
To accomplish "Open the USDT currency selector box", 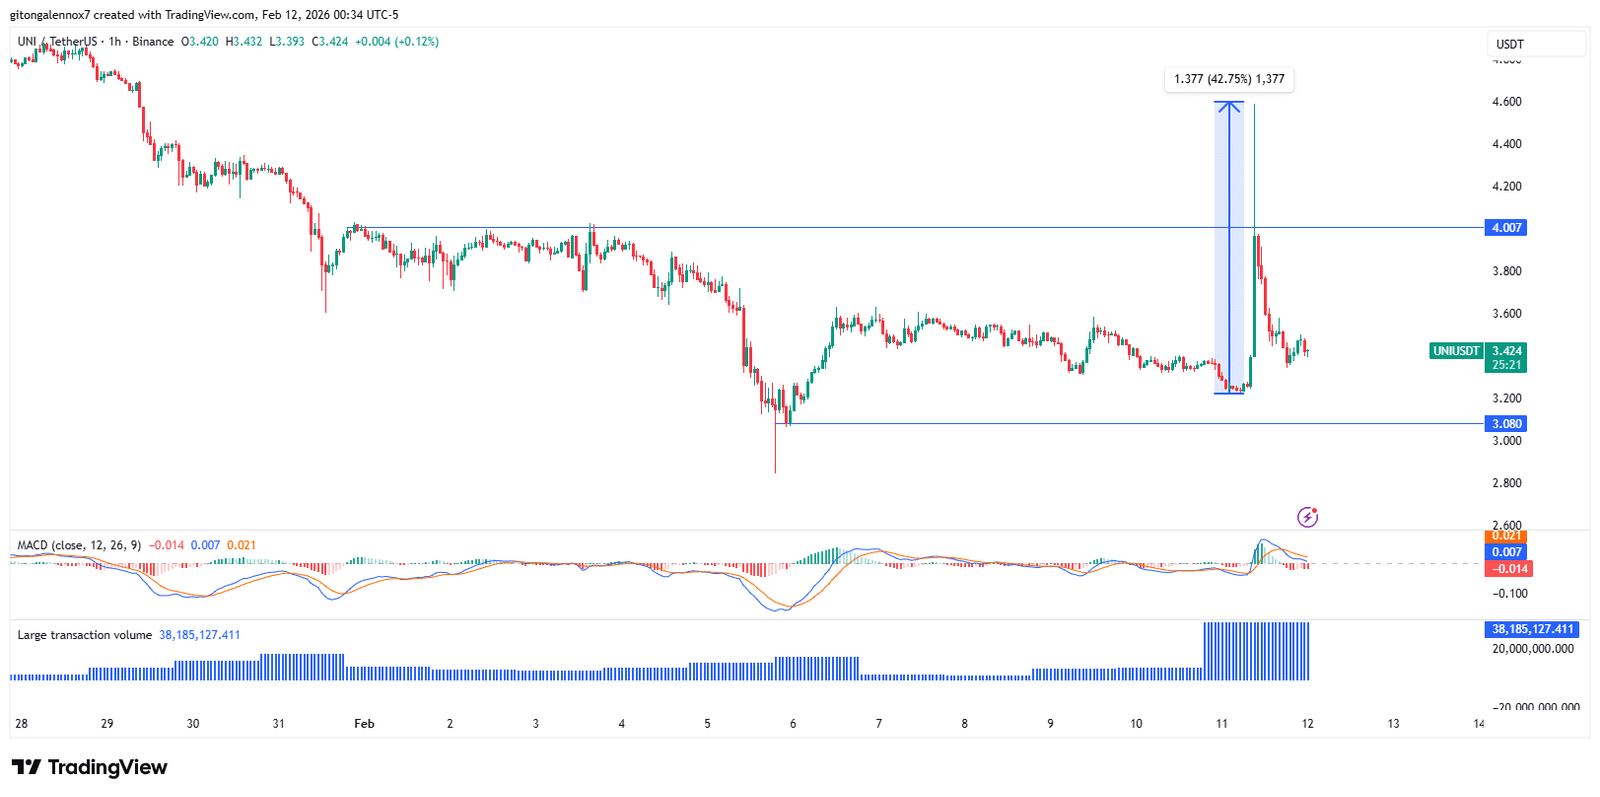I will (1535, 44).
